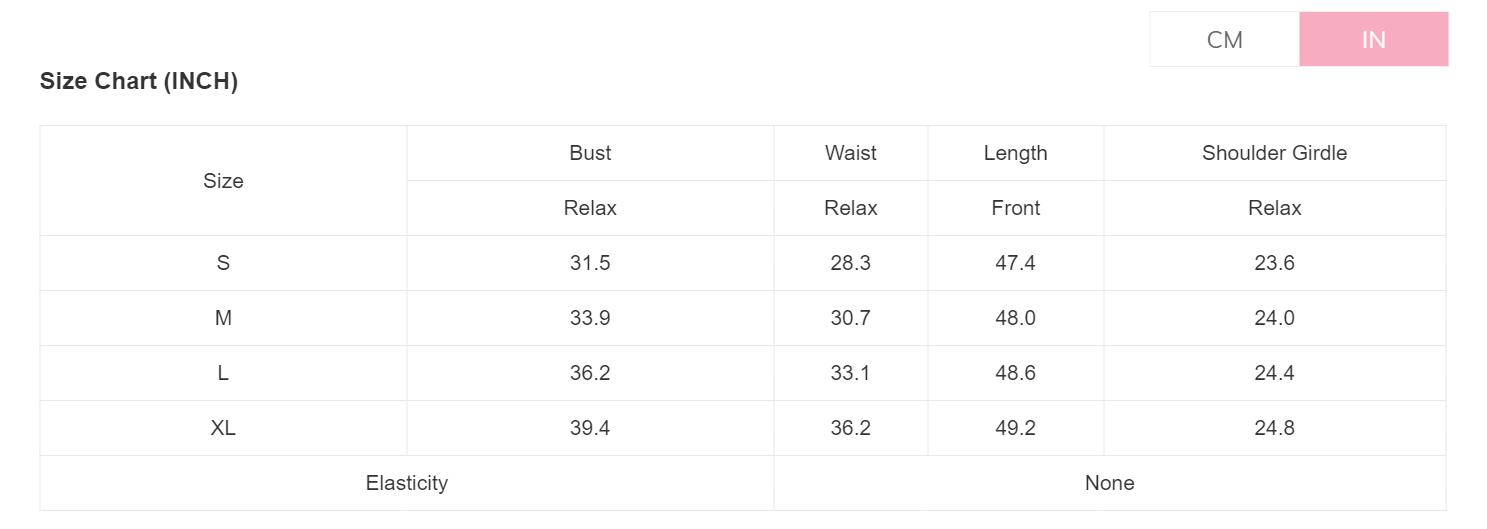Select the IN unit toggle

[x=1373, y=40]
